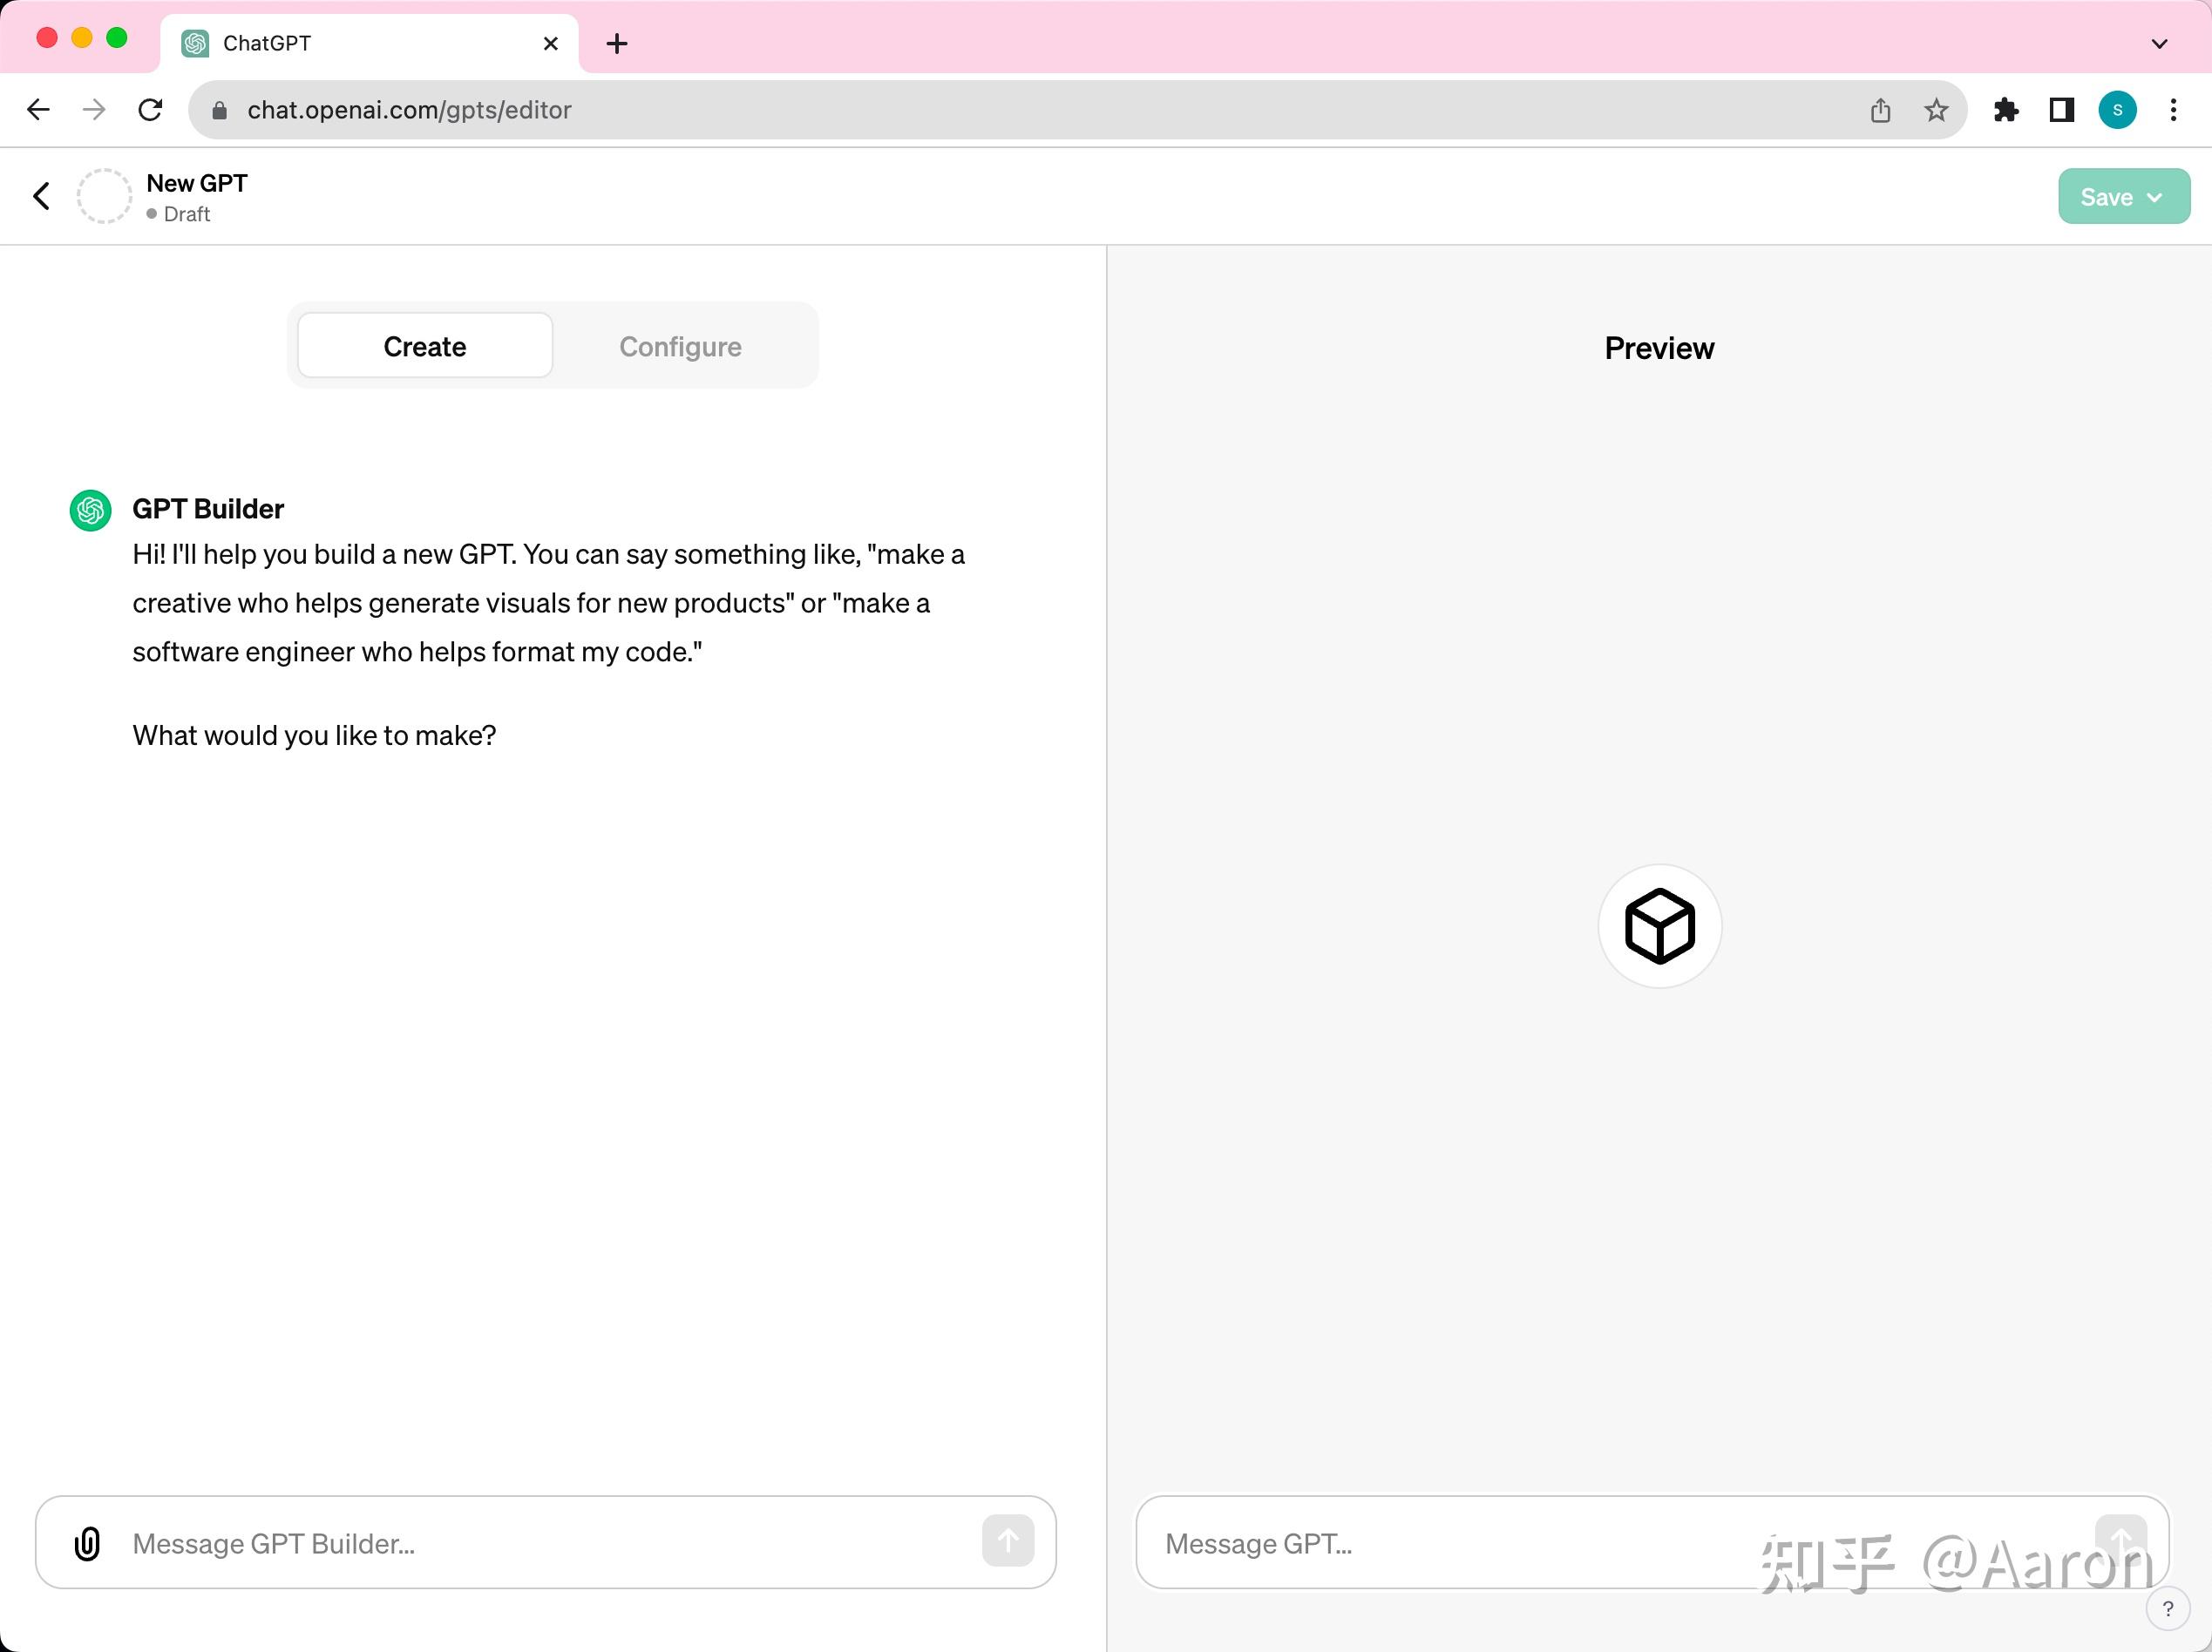Open the help question mark icon at bottom right
This screenshot has height=1652, width=2212.
pyautogui.click(x=2168, y=1608)
